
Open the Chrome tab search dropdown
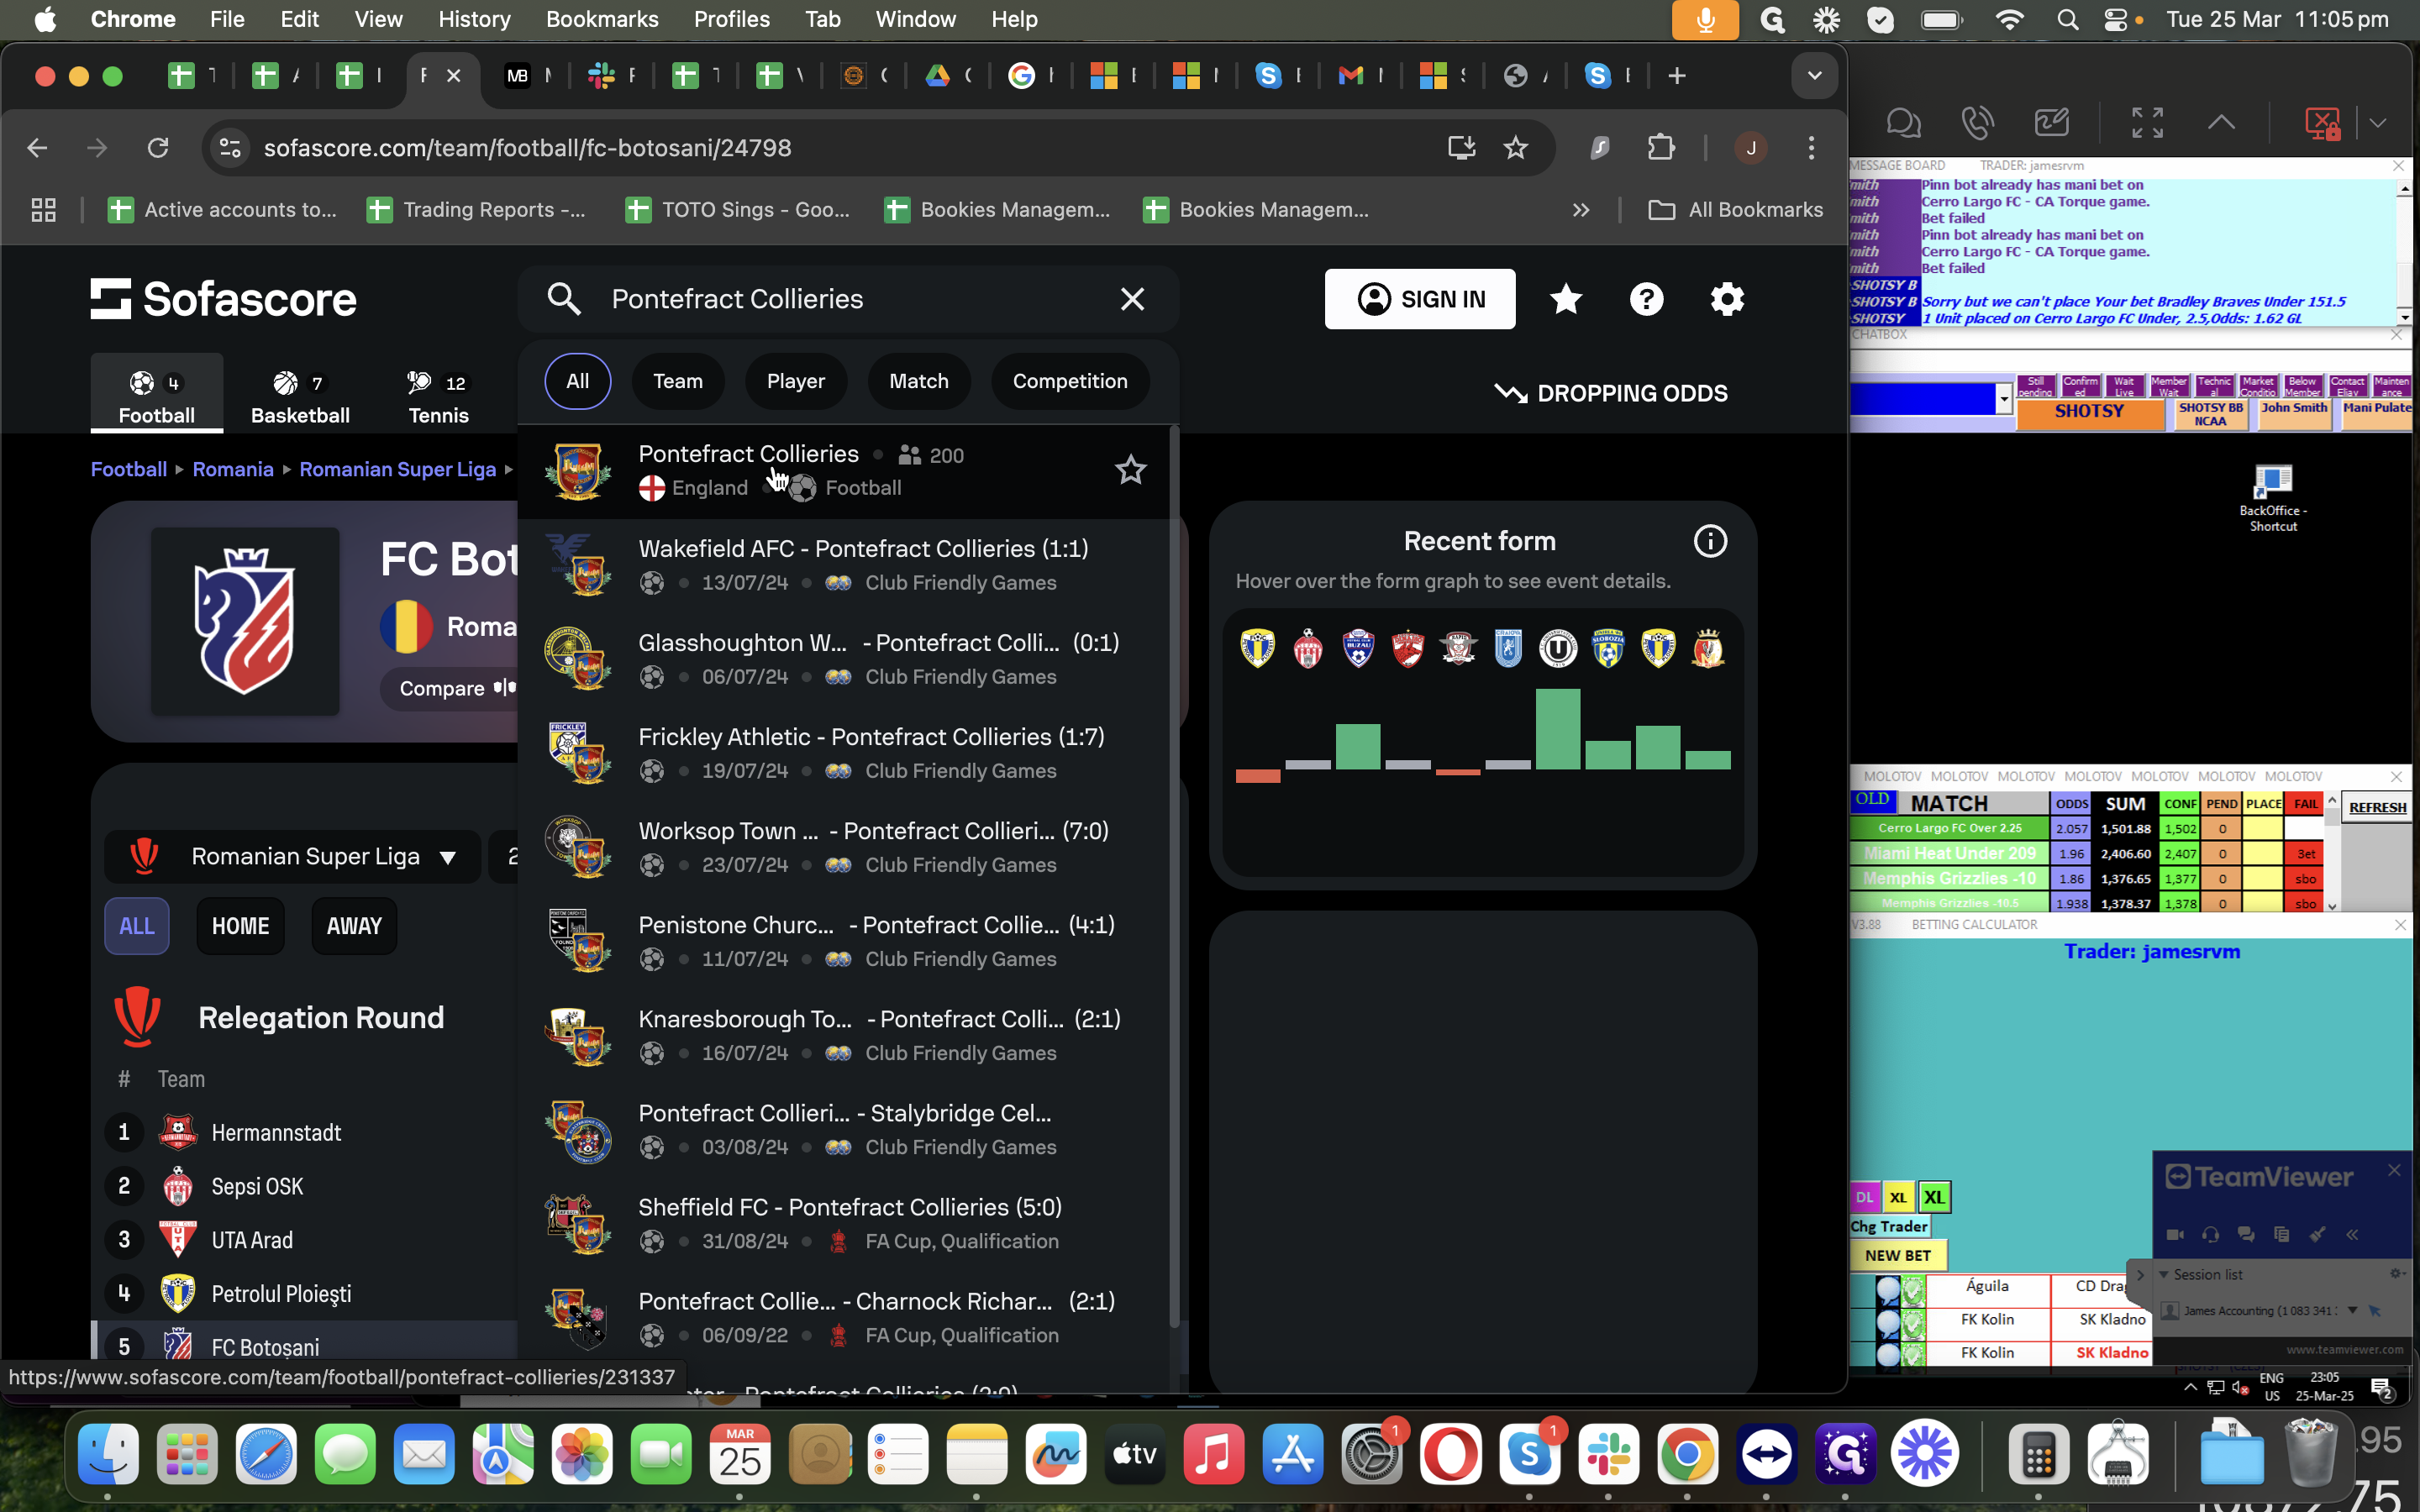click(1814, 76)
